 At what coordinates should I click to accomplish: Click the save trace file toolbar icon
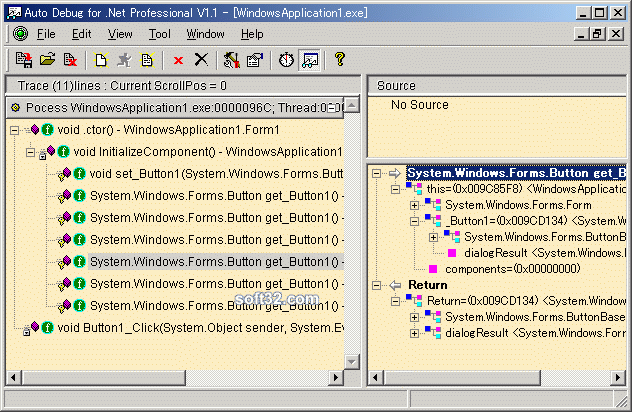point(24,60)
